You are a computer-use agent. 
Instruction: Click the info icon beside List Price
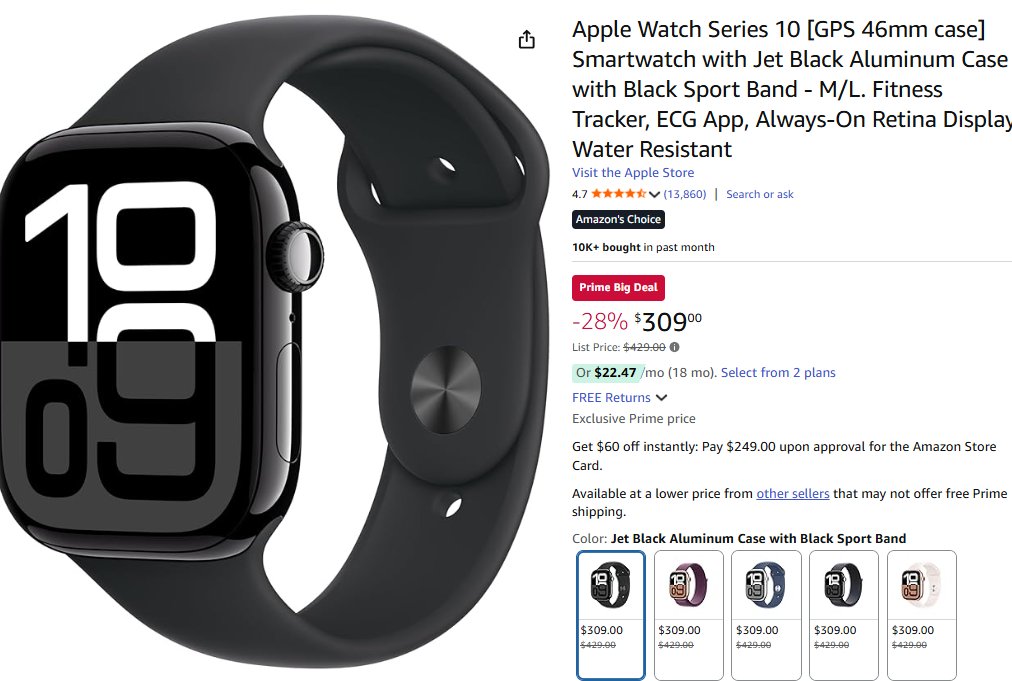pos(674,347)
